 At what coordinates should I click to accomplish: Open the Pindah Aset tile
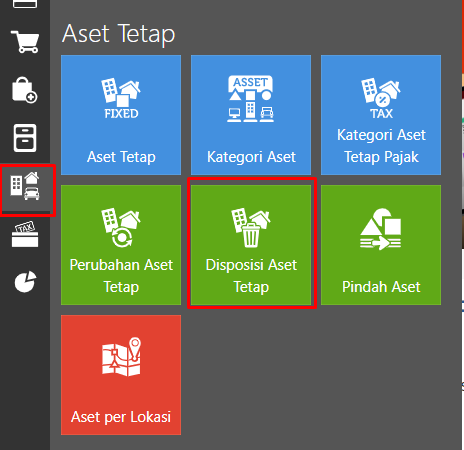381,245
